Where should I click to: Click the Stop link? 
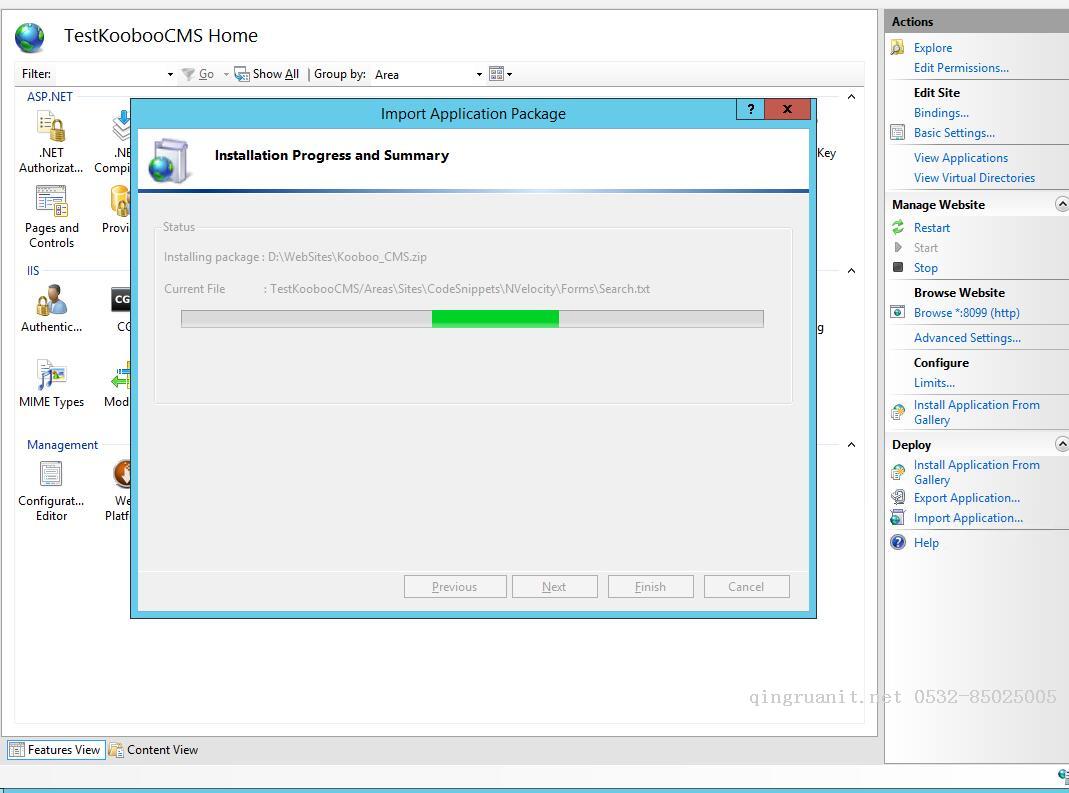(925, 267)
